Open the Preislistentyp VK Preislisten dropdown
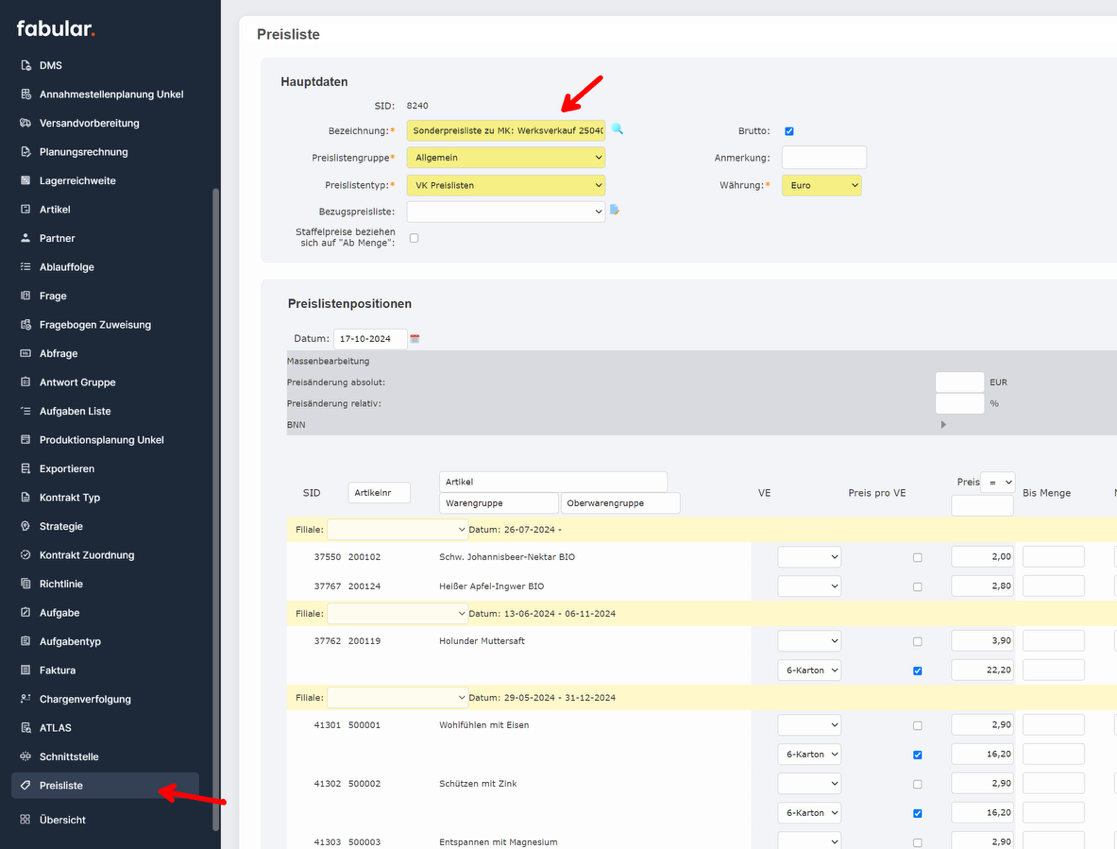This screenshot has height=849, width=1117. coord(505,185)
